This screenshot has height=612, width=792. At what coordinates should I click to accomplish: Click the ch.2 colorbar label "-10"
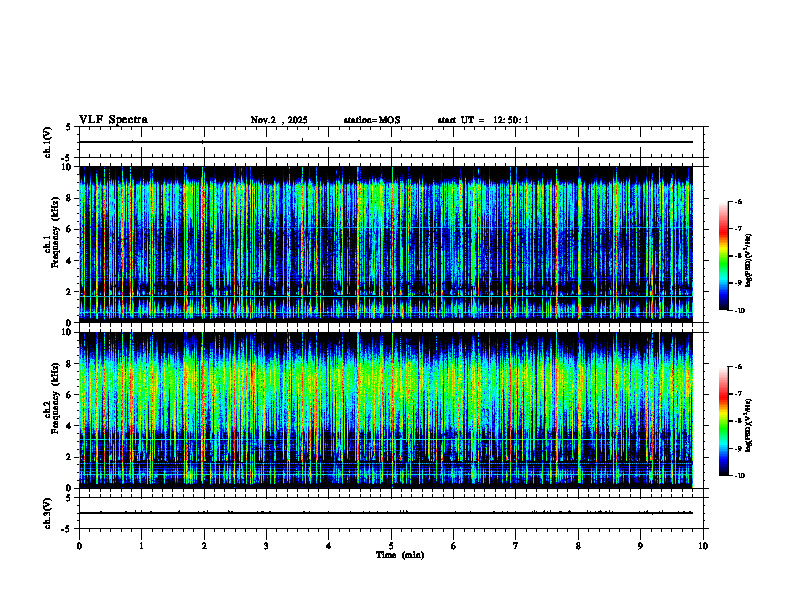tap(739, 476)
